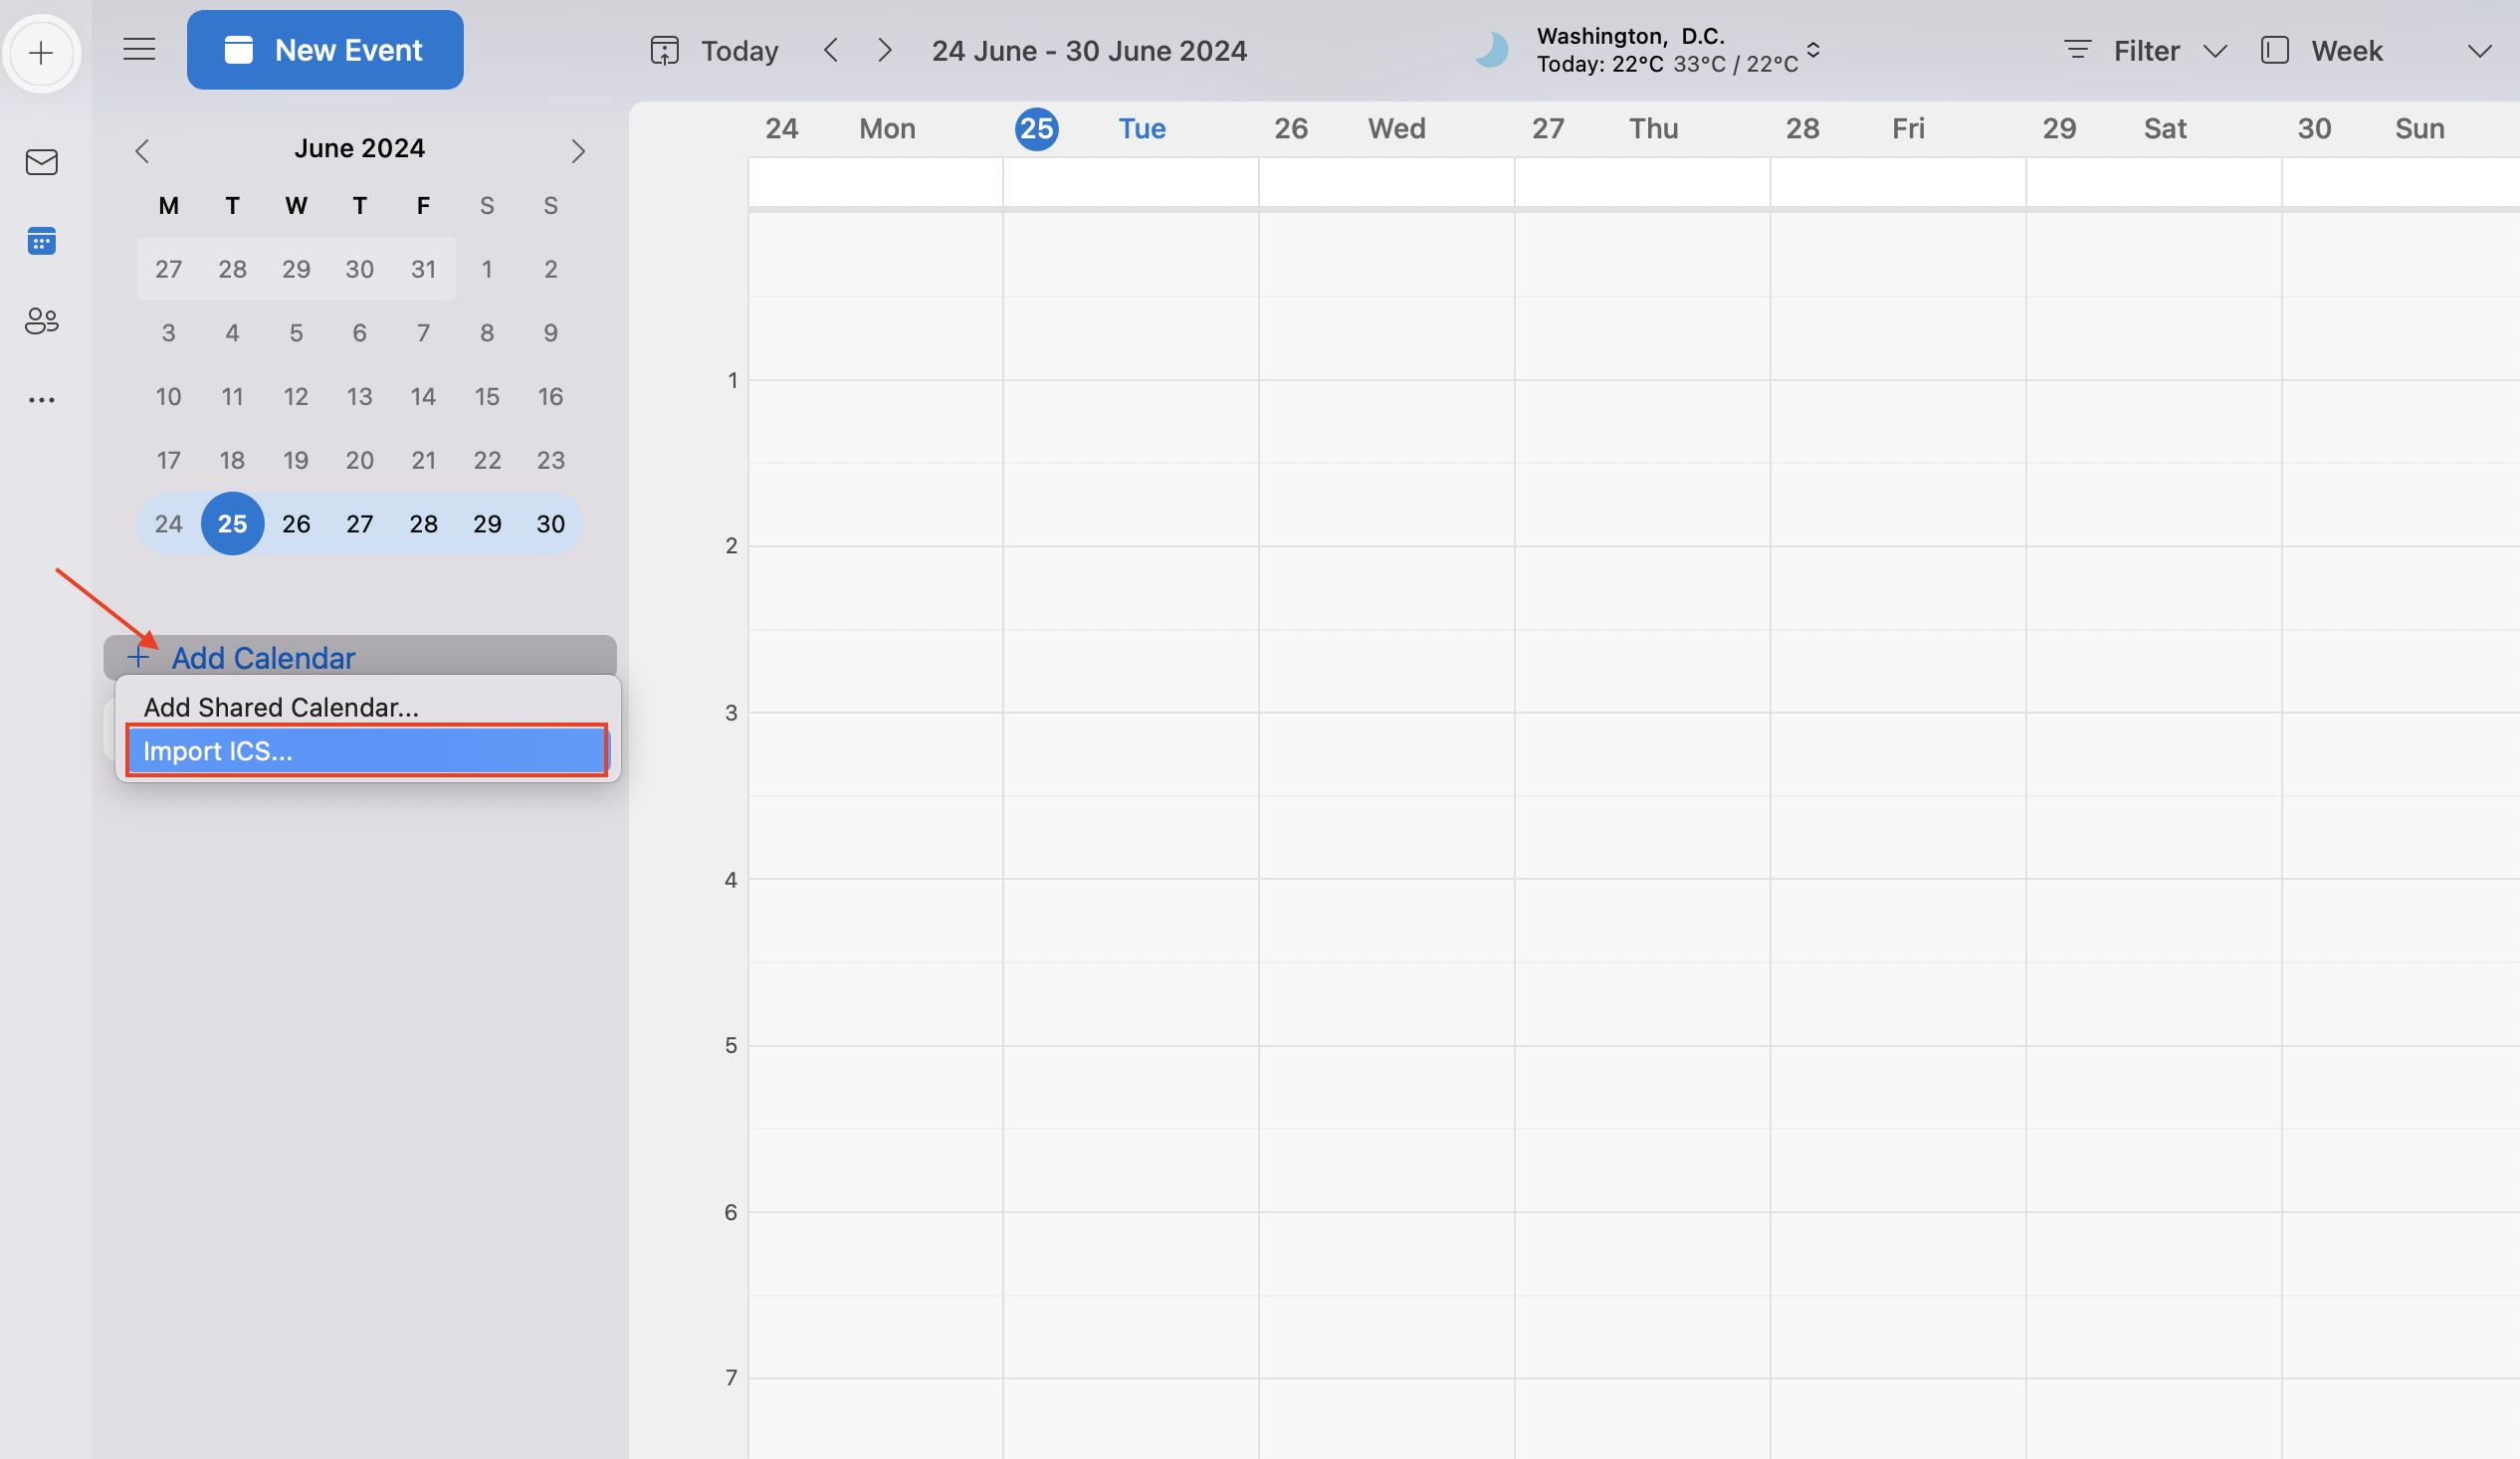Open more apps via ellipsis icon
Viewport: 2520px width, 1459px height.
coord(41,400)
